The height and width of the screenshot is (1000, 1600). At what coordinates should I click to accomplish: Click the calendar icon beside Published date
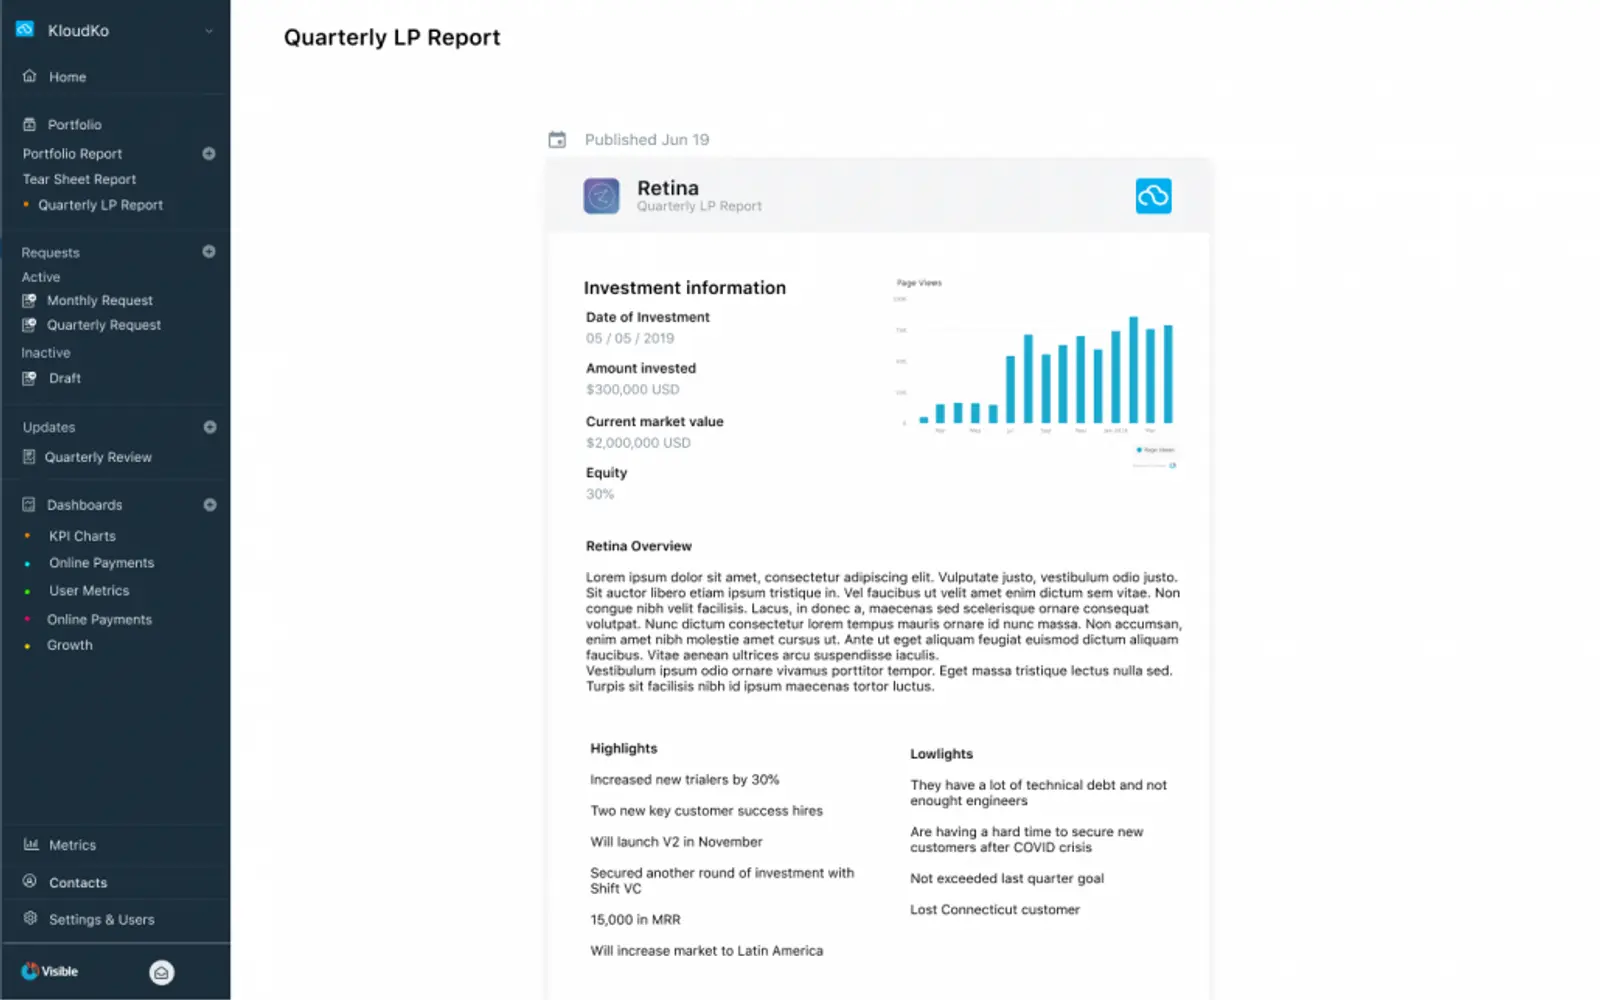pos(557,140)
